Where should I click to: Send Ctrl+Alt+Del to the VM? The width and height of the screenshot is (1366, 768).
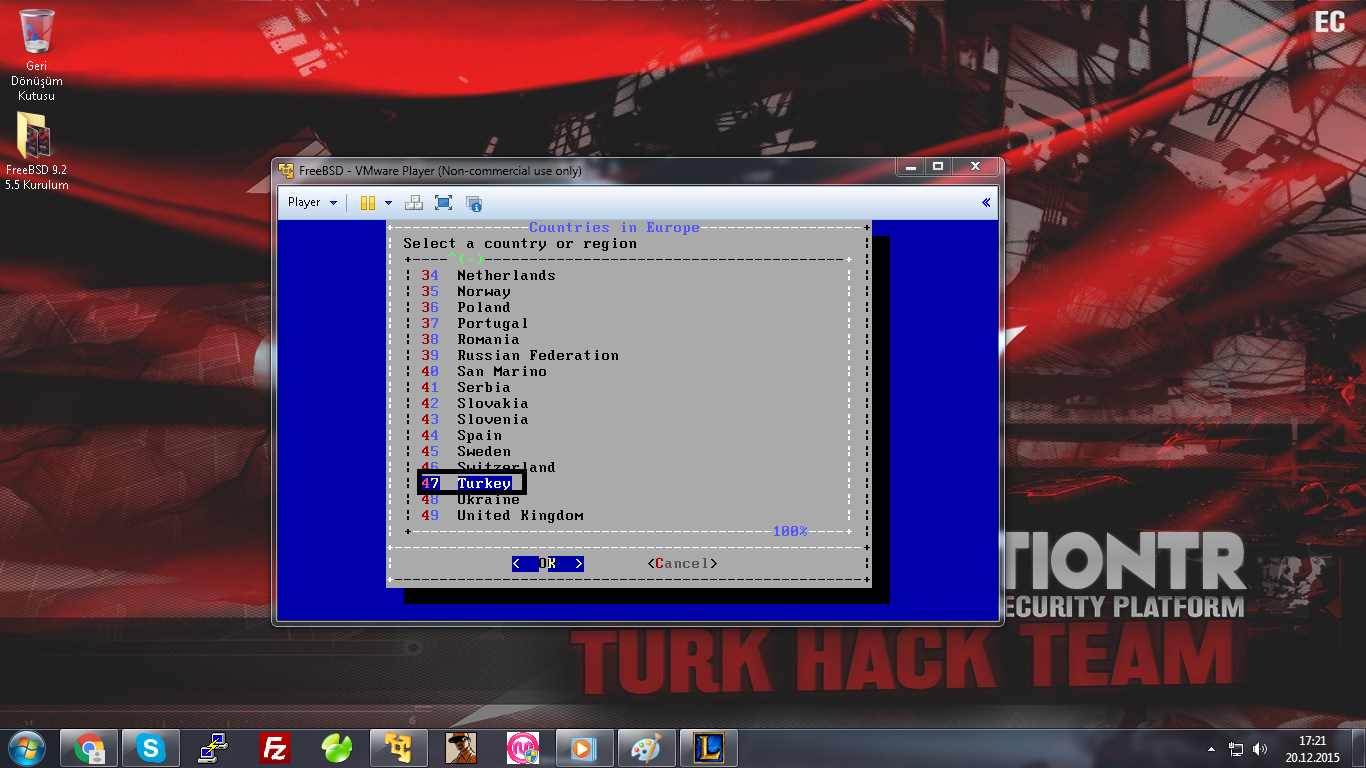pyautogui.click(x=414, y=202)
